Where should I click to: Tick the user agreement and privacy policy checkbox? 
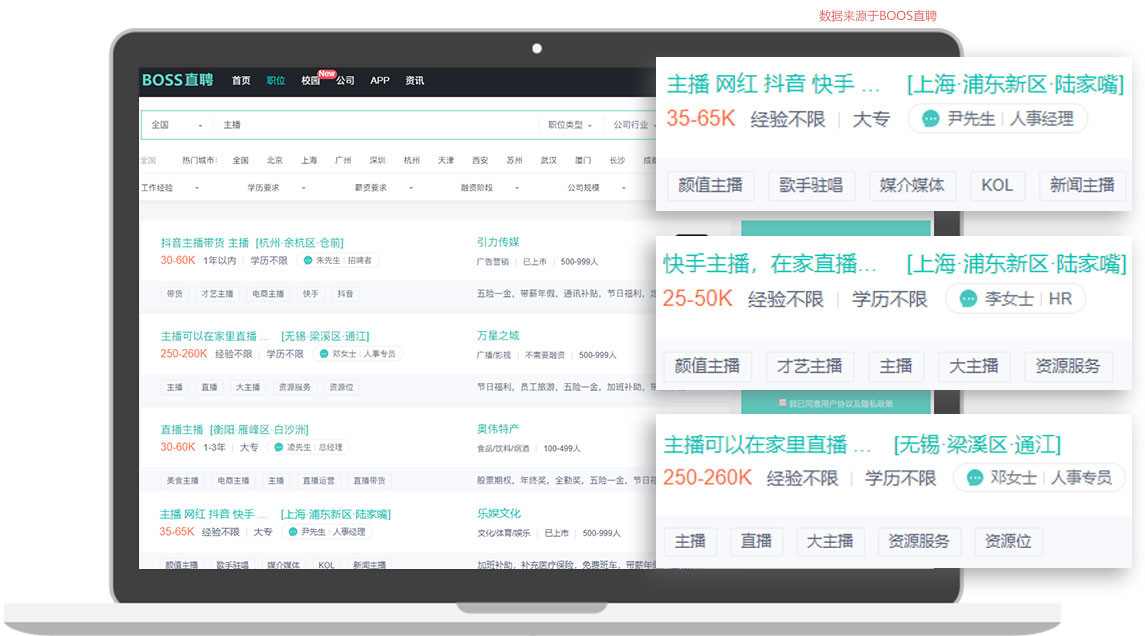coord(782,403)
